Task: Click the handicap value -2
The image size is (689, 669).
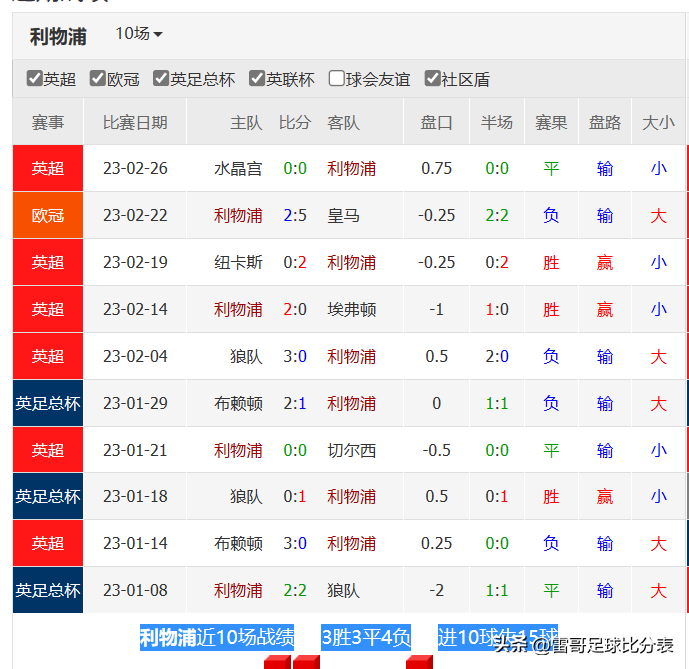Action: click(x=436, y=591)
